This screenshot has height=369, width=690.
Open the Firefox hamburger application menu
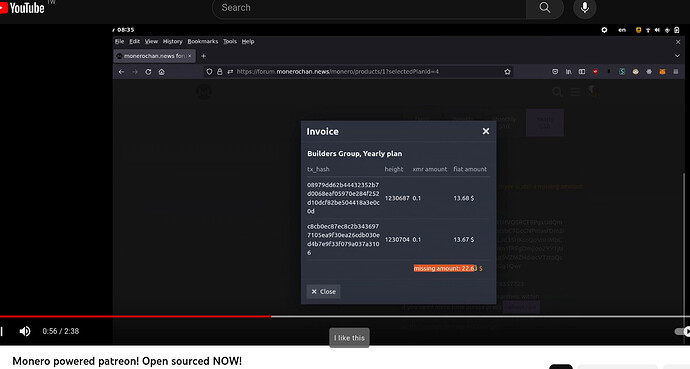click(x=676, y=72)
